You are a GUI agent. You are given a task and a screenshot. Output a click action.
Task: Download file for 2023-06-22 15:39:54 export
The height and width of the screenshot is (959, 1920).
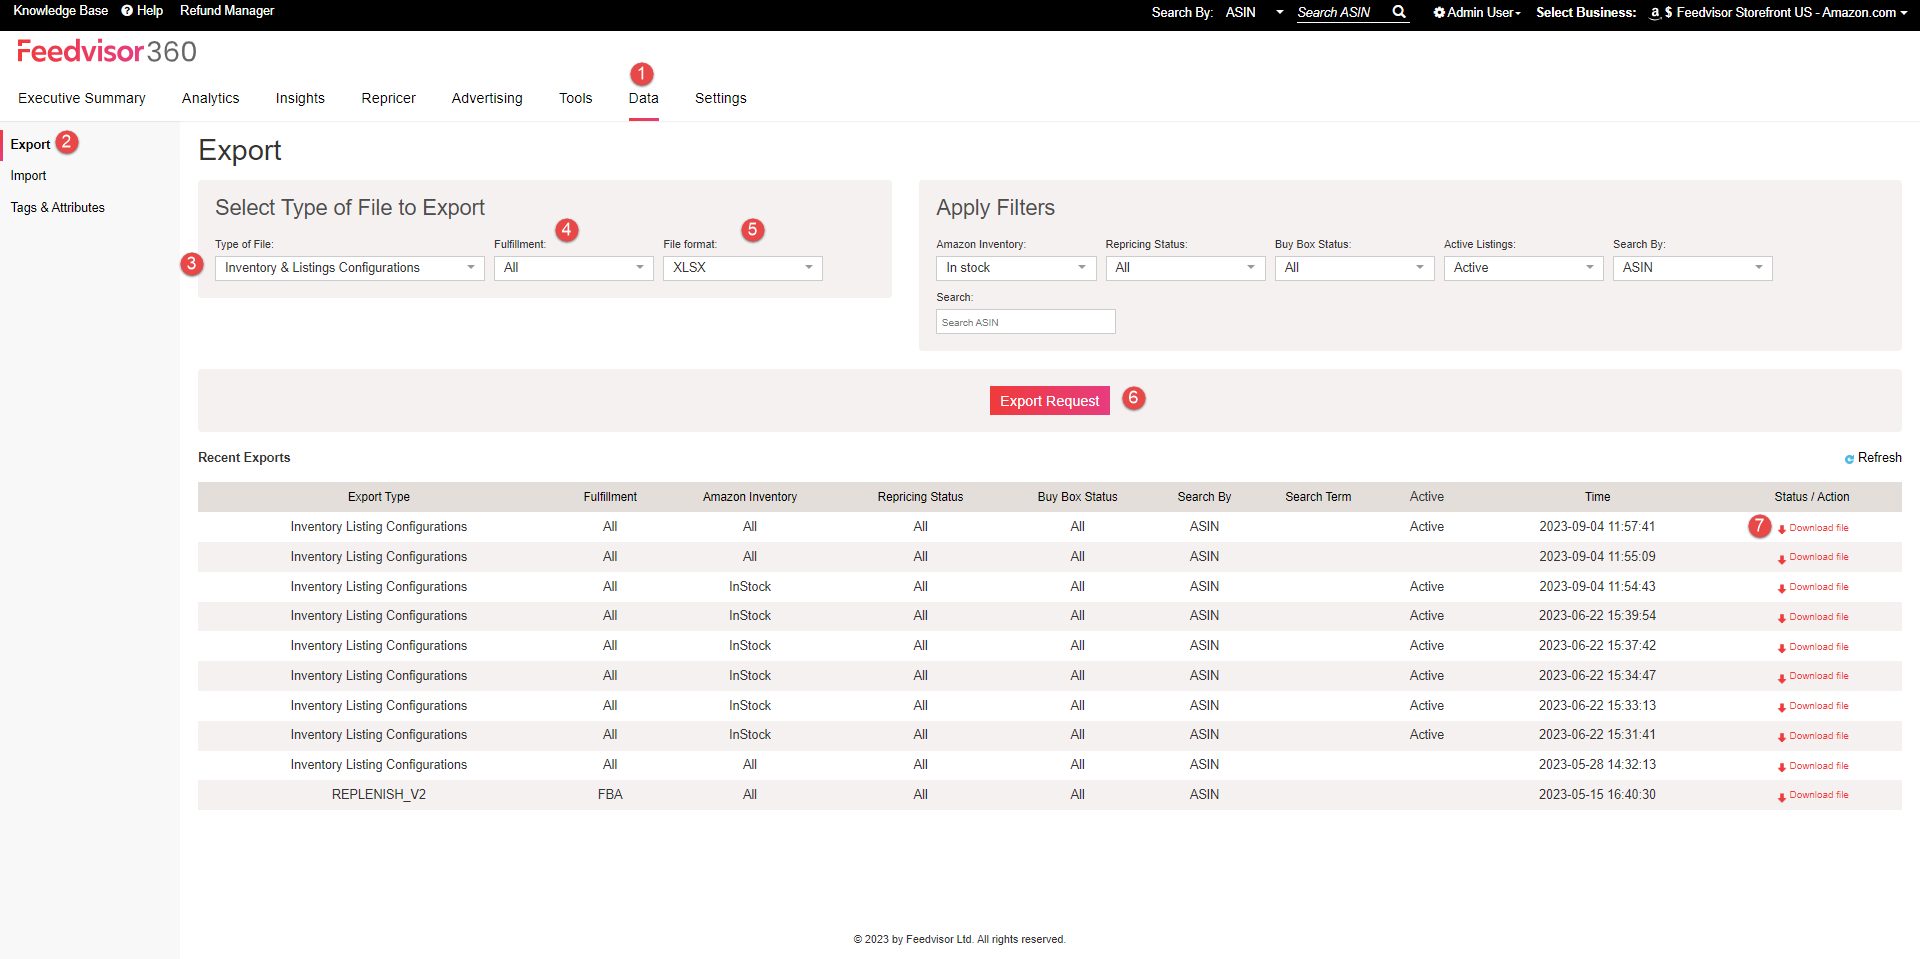click(x=1813, y=617)
